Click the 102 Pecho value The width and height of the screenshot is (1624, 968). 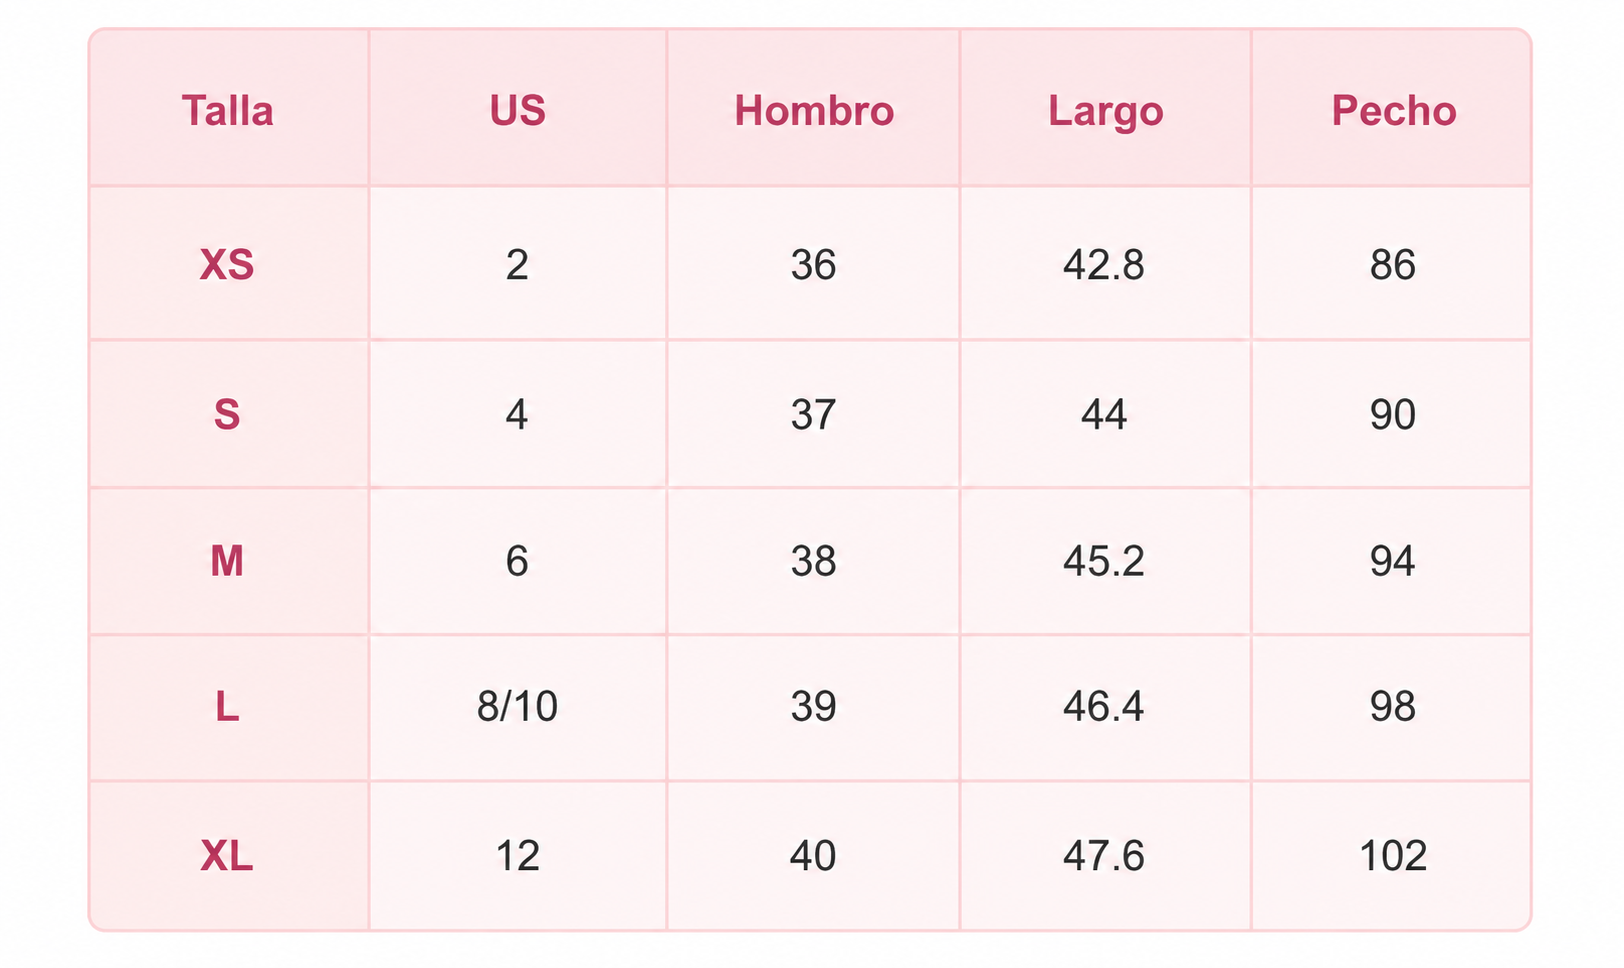(1393, 856)
